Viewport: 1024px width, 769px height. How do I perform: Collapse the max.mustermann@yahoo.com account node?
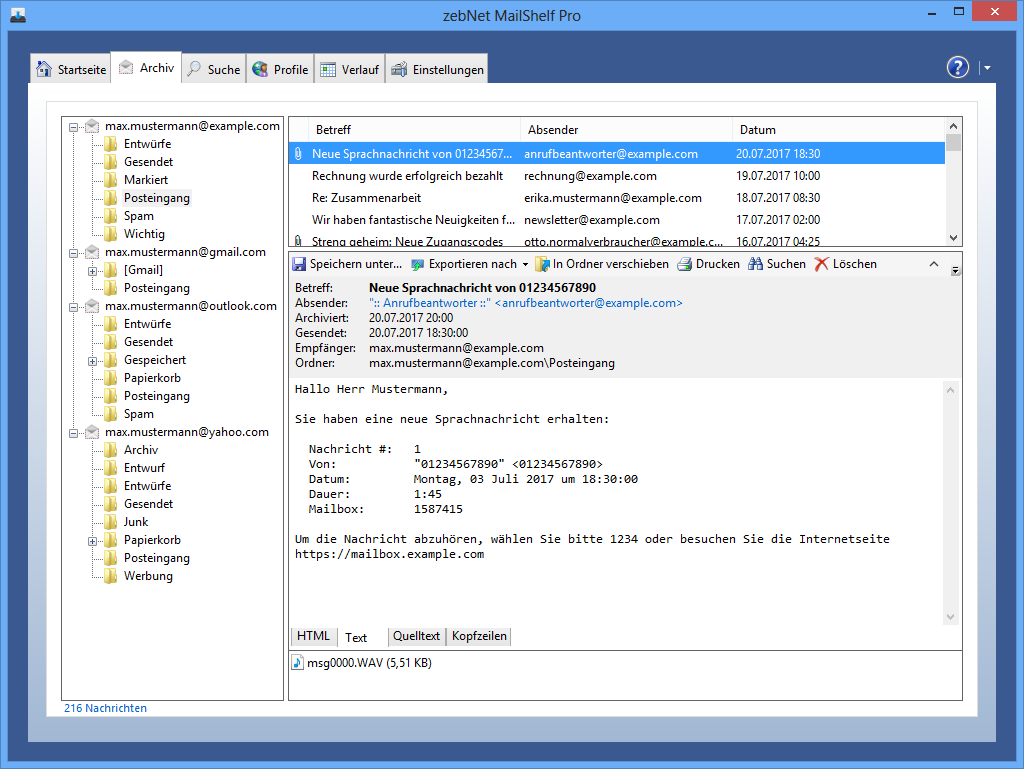74,433
